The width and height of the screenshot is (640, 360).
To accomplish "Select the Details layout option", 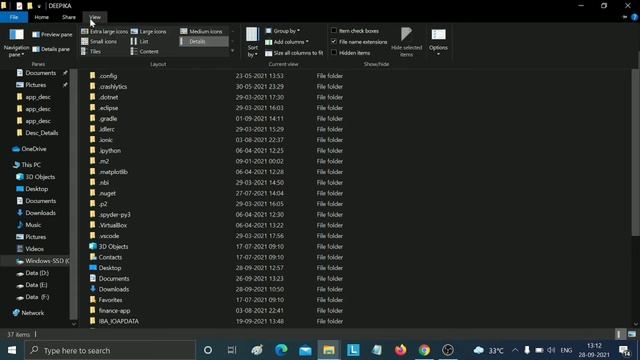I will pyautogui.click(x=204, y=42).
